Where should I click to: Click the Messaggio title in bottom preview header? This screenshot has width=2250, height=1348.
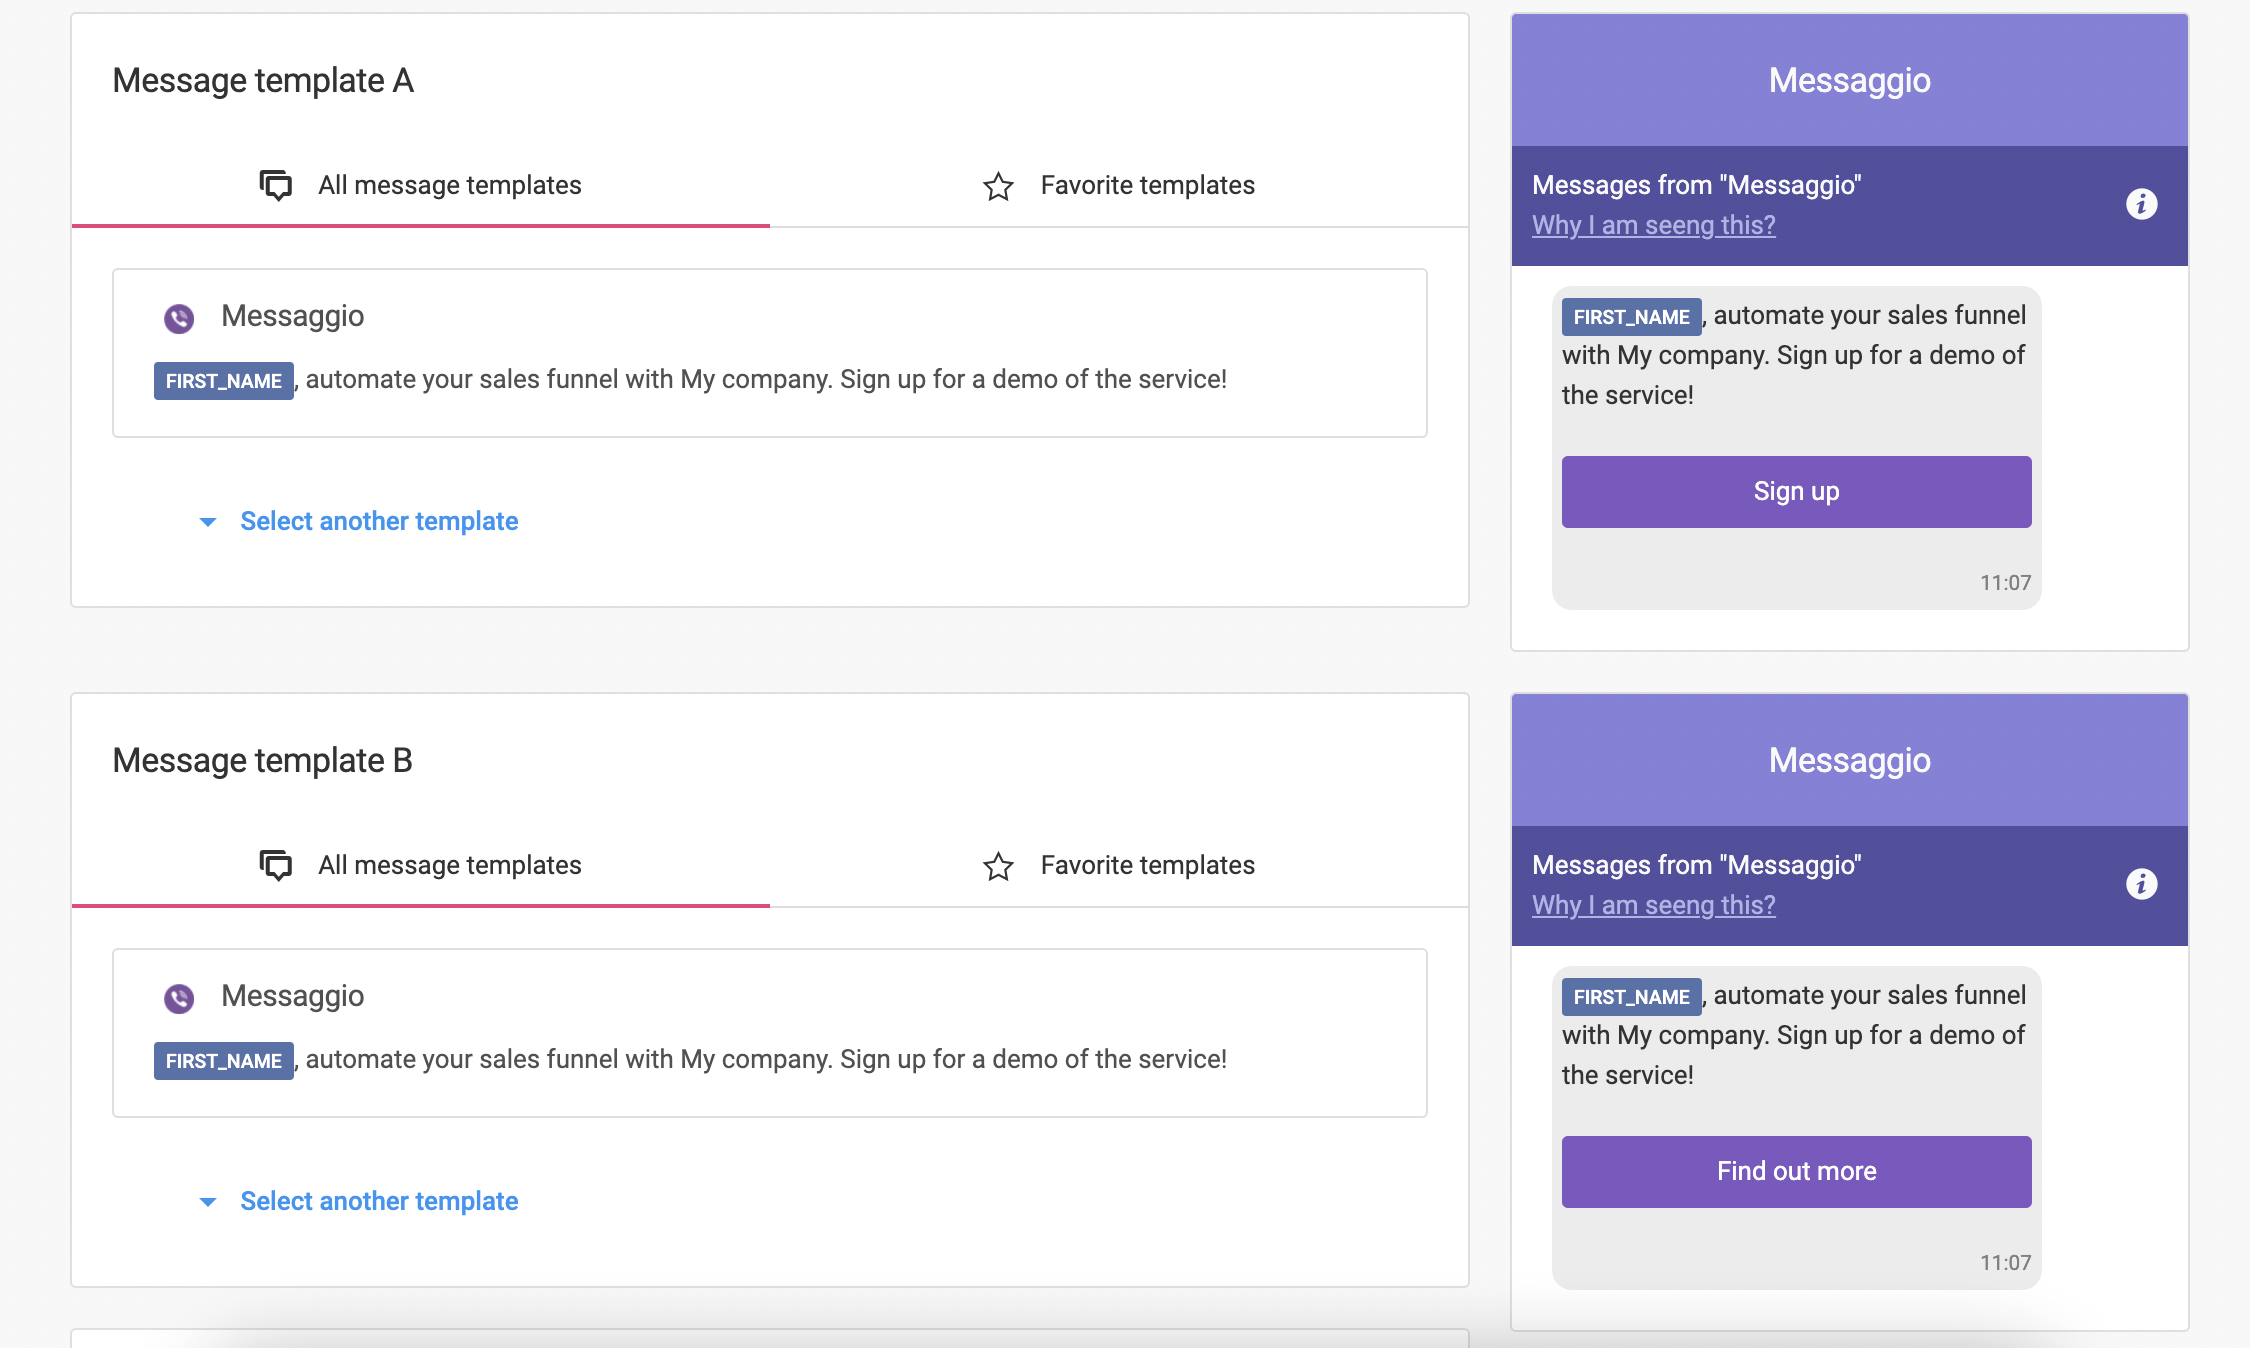(x=1849, y=760)
